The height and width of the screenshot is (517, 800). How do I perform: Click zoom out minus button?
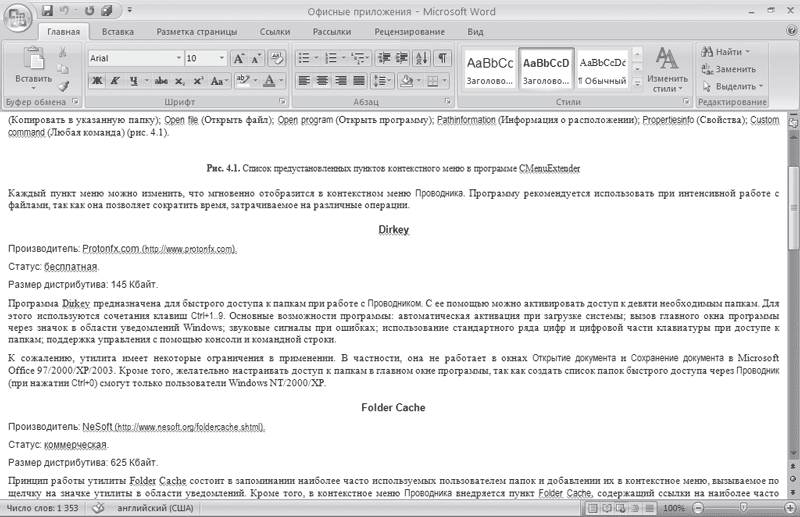pyautogui.click(x=698, y=508)
